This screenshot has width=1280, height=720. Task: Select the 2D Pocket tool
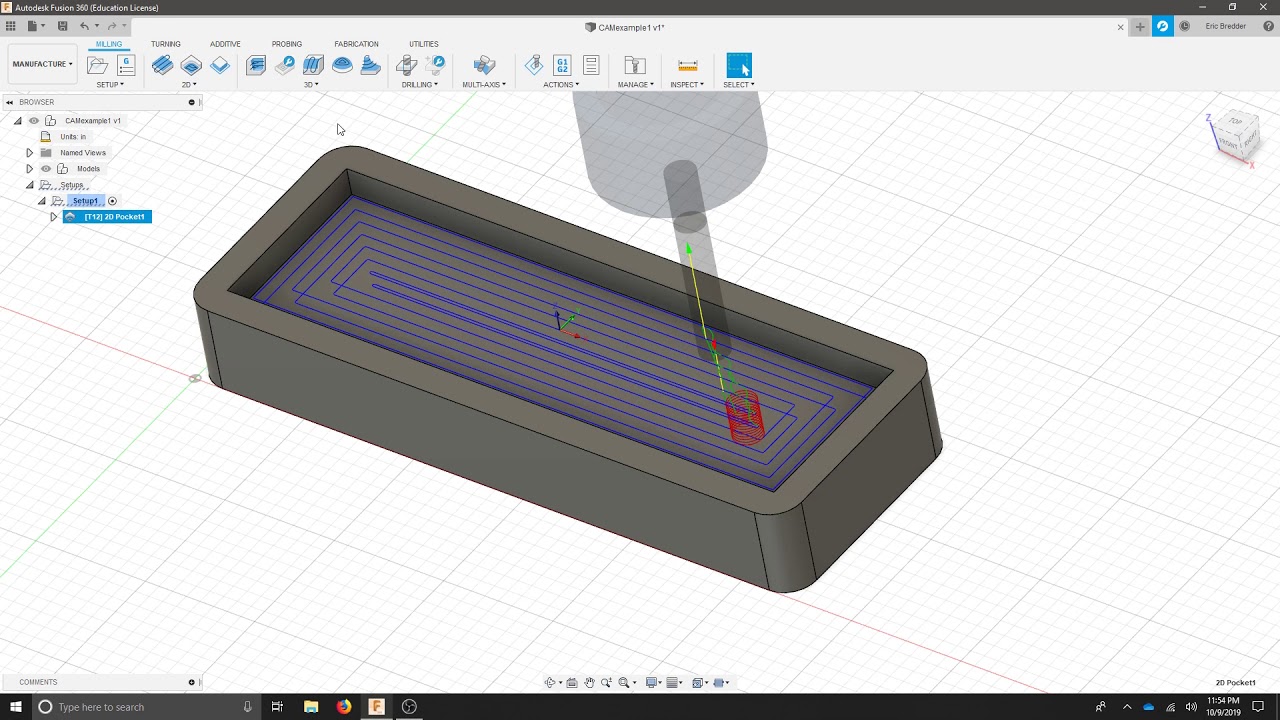(x=191, y=66)
